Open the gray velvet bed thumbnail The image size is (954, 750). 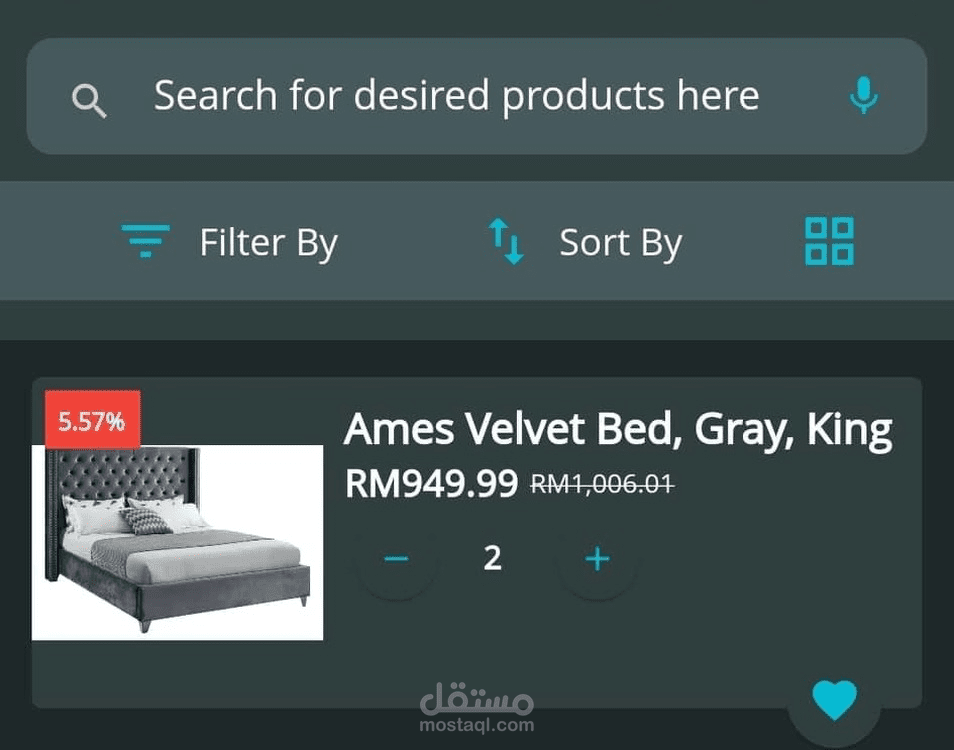click(177, 541)
